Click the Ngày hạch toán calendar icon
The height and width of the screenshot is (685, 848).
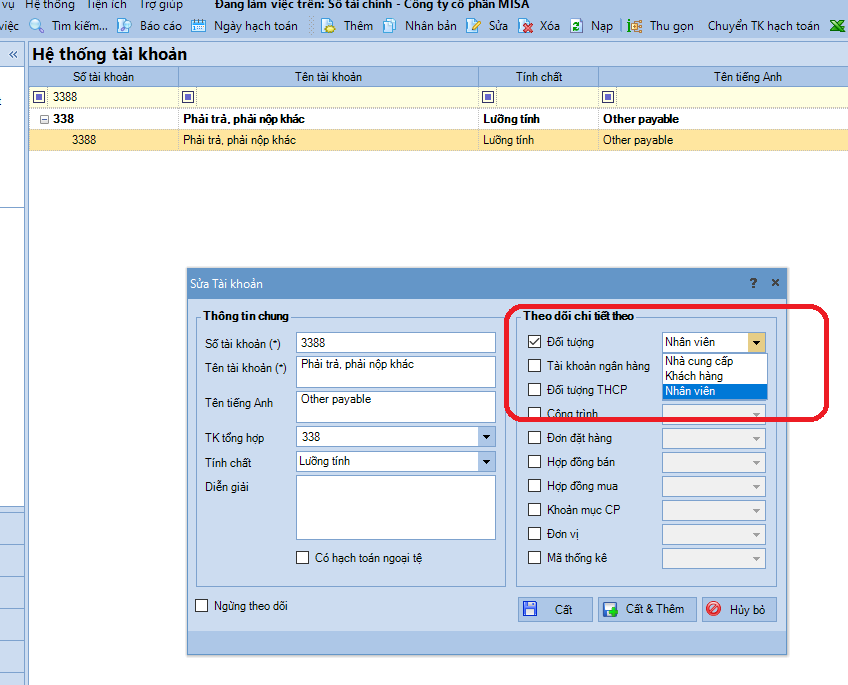point(198,25)
